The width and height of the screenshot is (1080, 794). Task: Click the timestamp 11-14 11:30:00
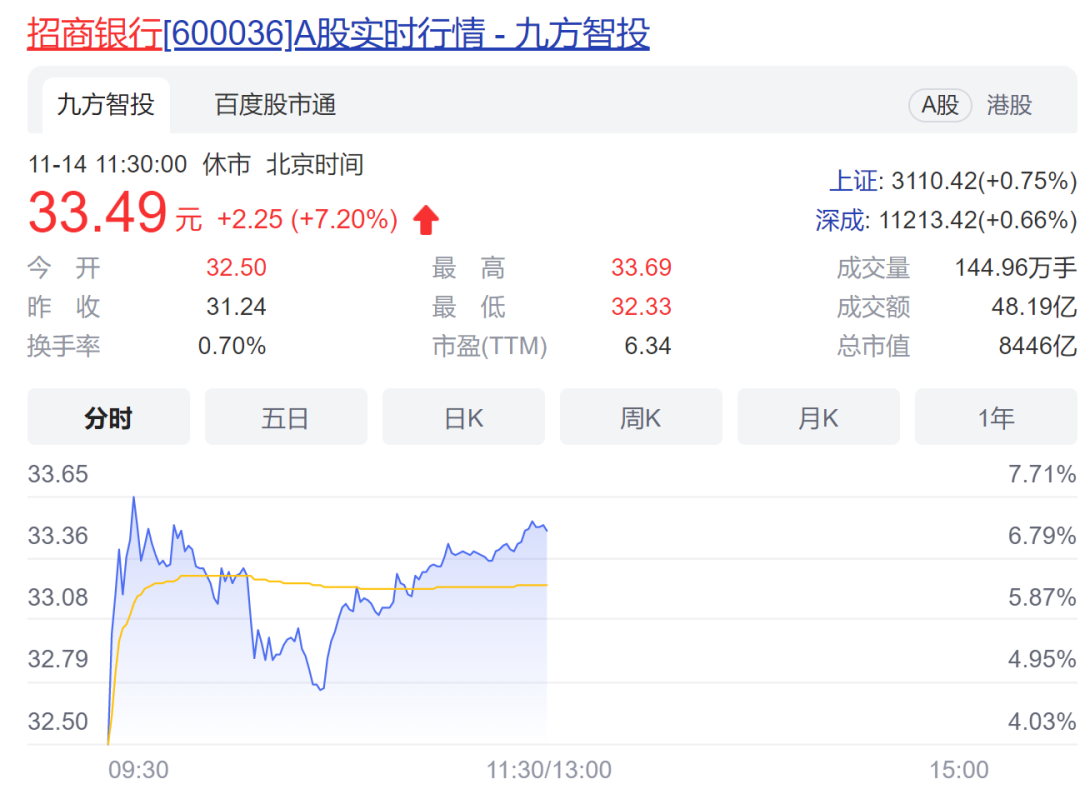(x=107, y=165)
